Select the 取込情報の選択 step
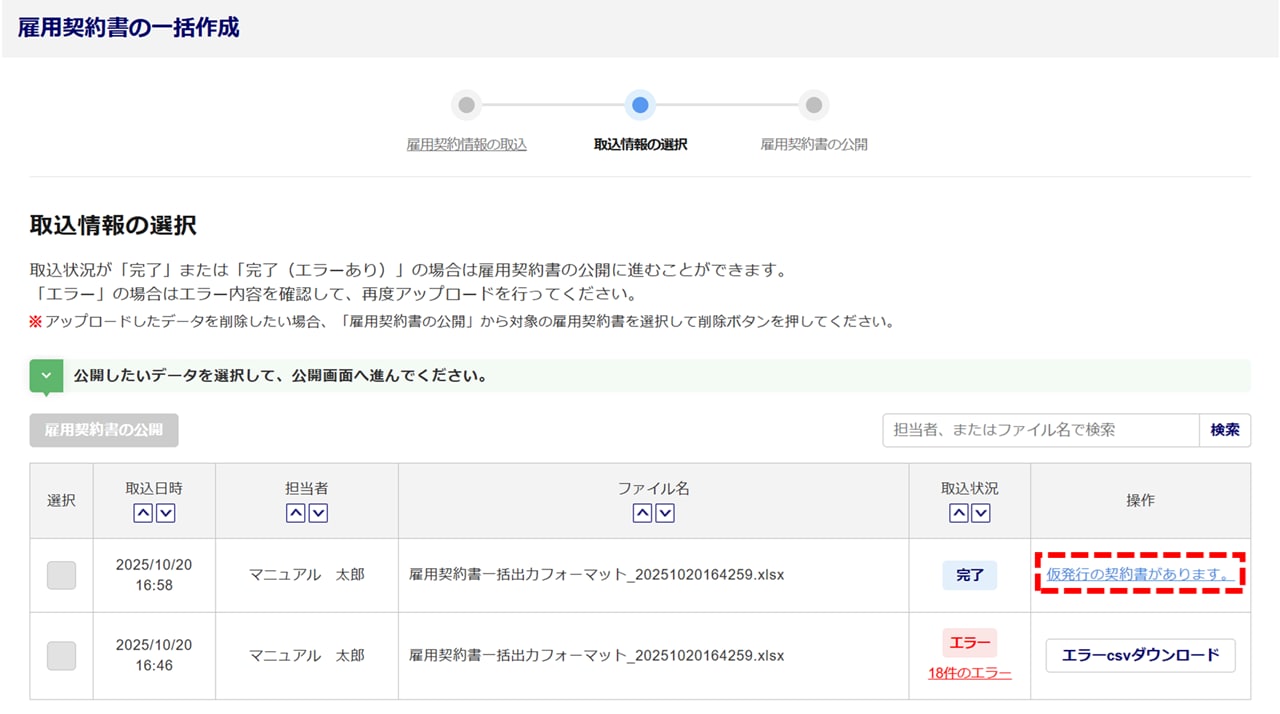The width and height of the screenshot is (1280, 714). [640, 144]
